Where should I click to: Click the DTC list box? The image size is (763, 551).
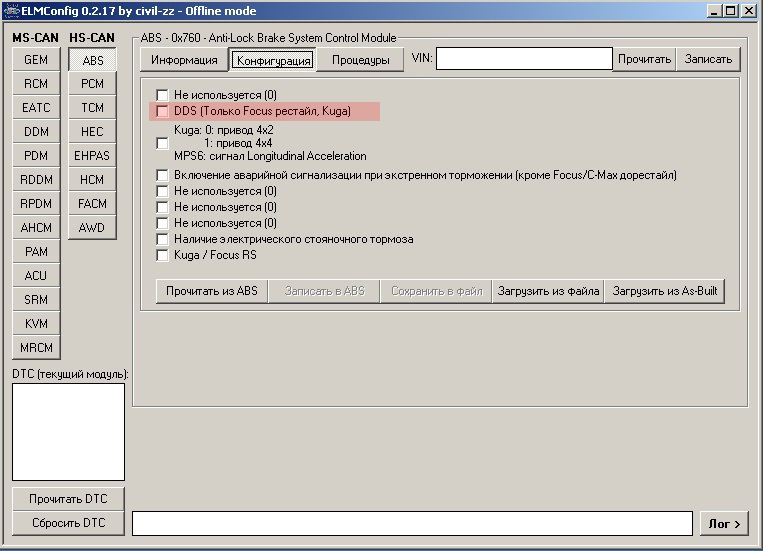(x=68, y=432)
